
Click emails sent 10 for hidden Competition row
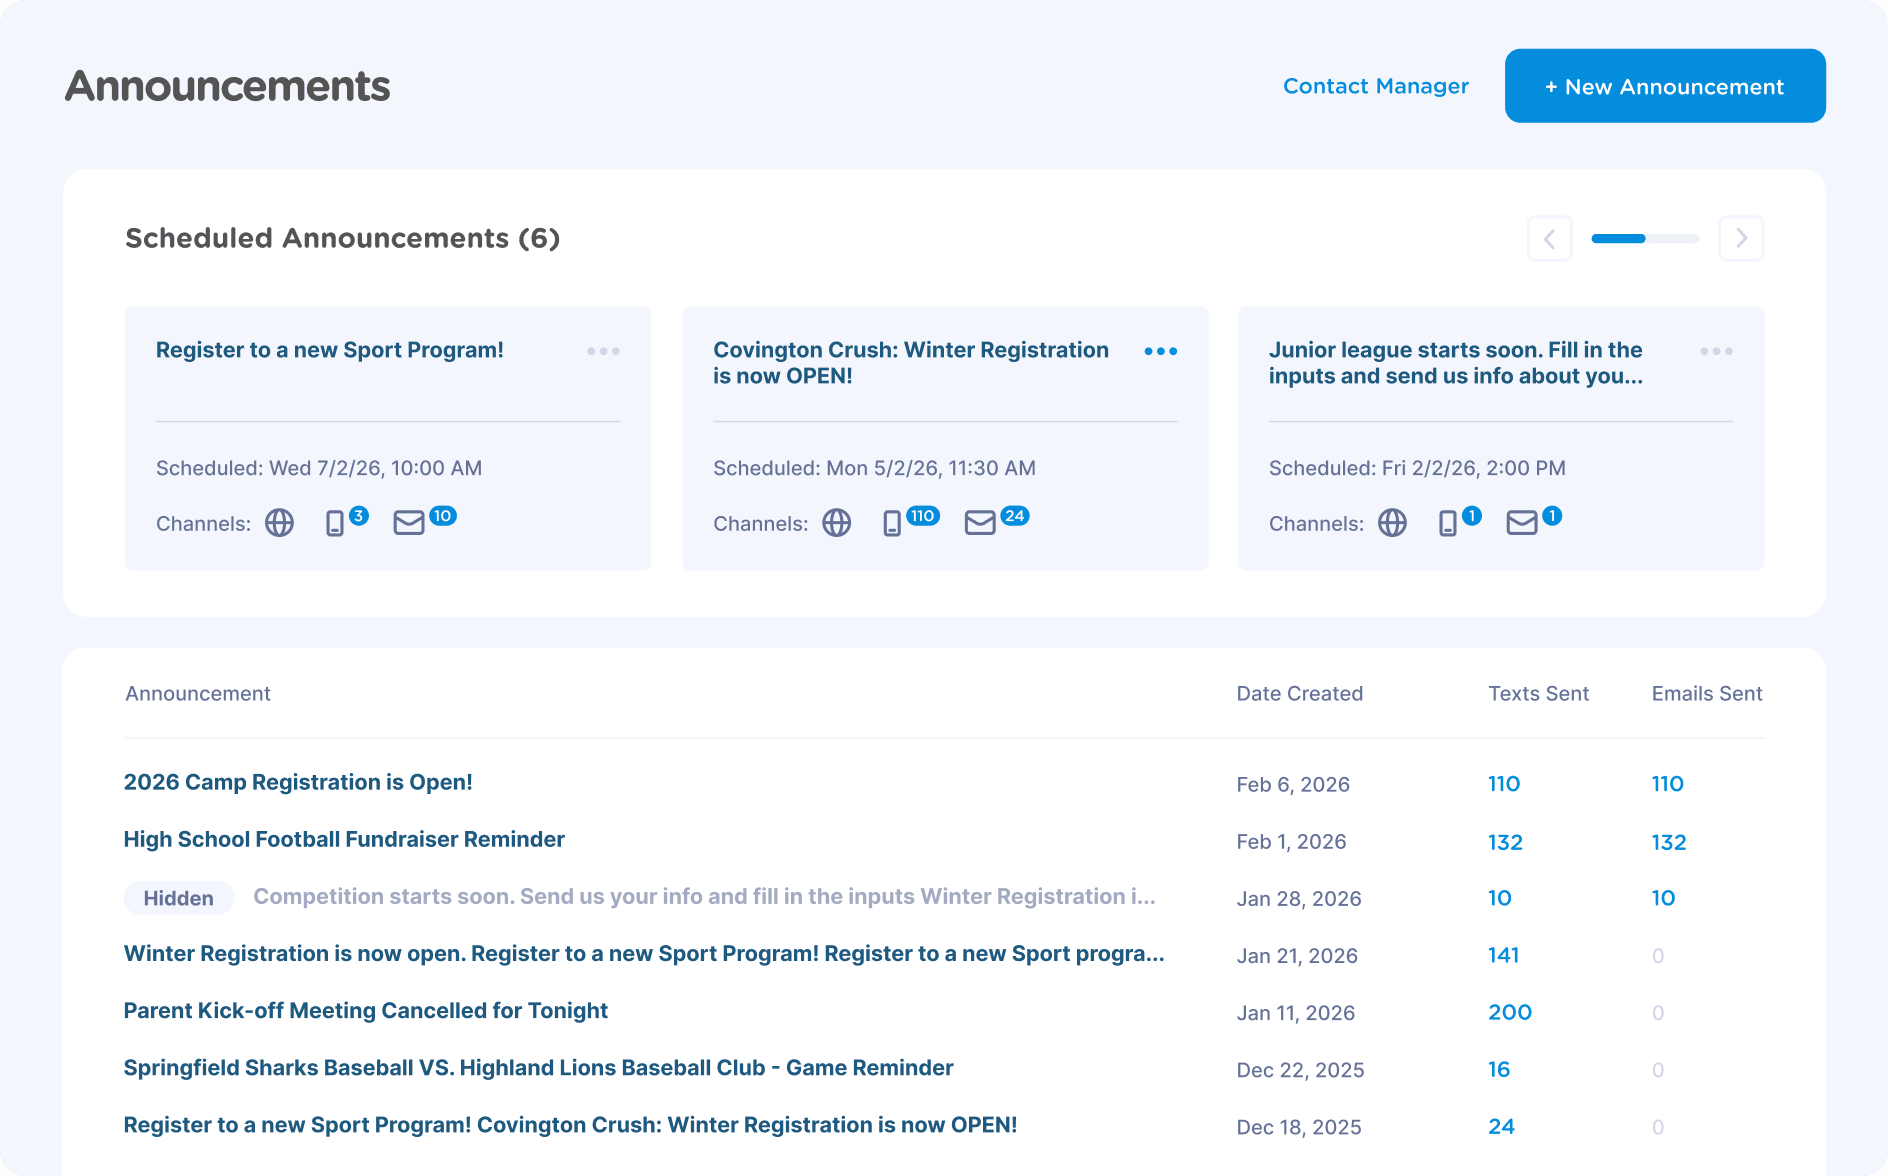pyautogui.click(x=1664, y=898)
